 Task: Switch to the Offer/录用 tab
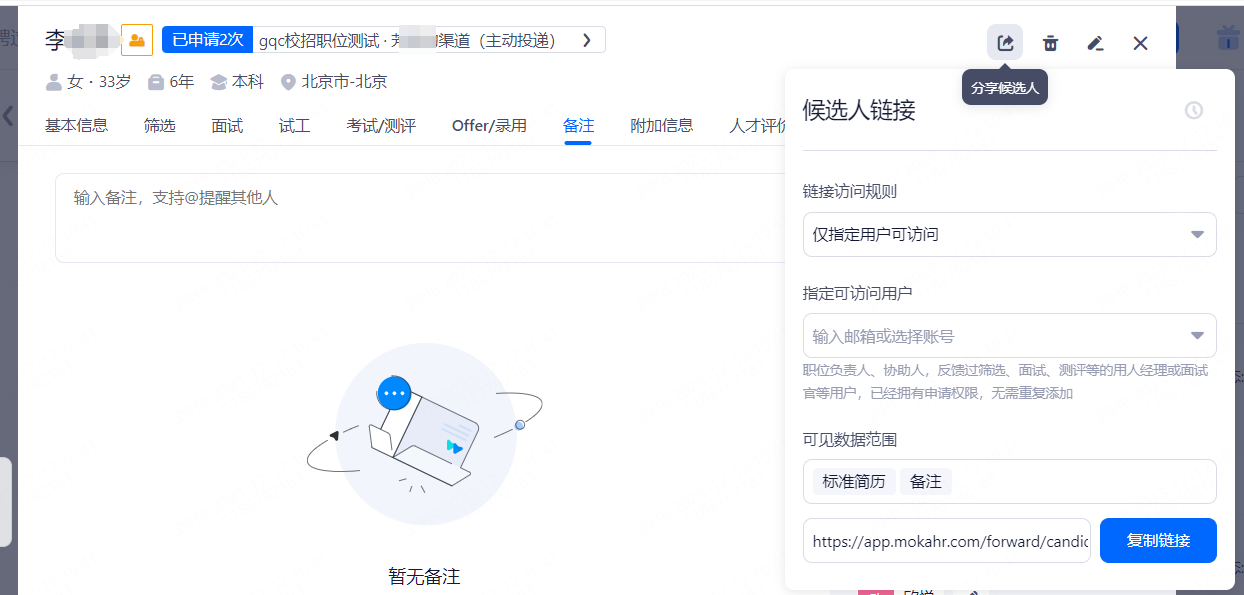(489, 125)
